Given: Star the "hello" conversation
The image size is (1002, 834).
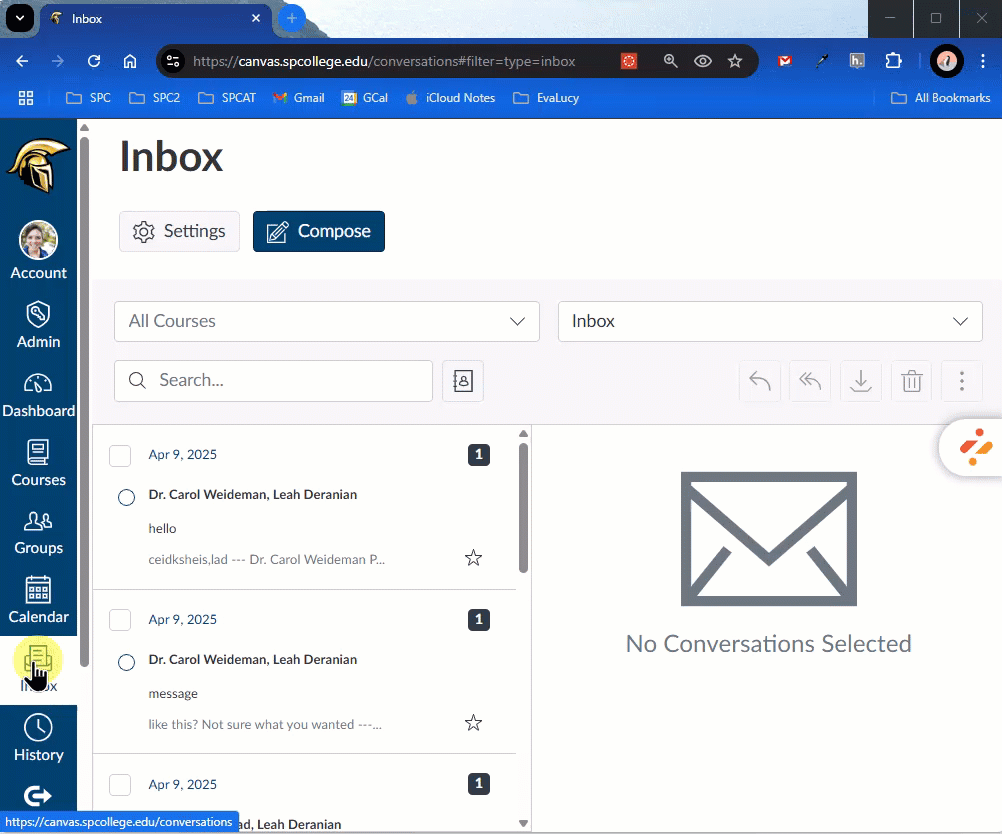Looking at the screenshot, I should (474, 558).
